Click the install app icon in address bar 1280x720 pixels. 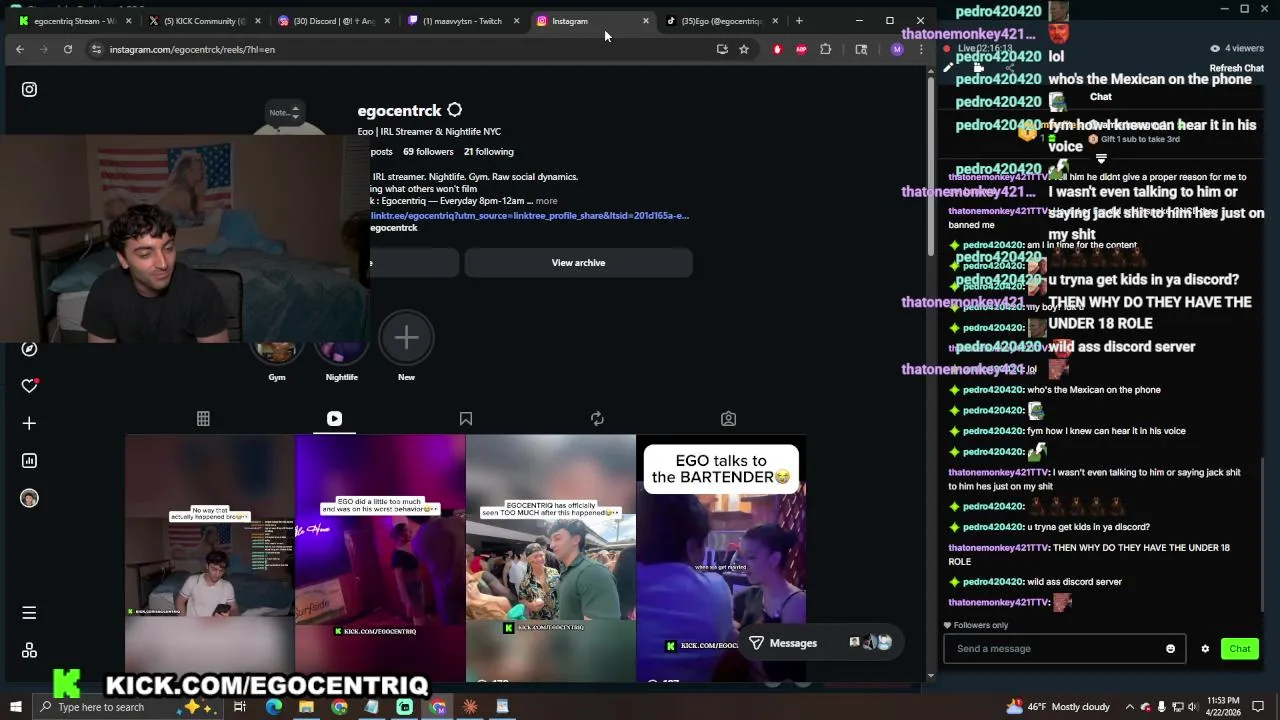pyautogui.click(x=722, y=49)
